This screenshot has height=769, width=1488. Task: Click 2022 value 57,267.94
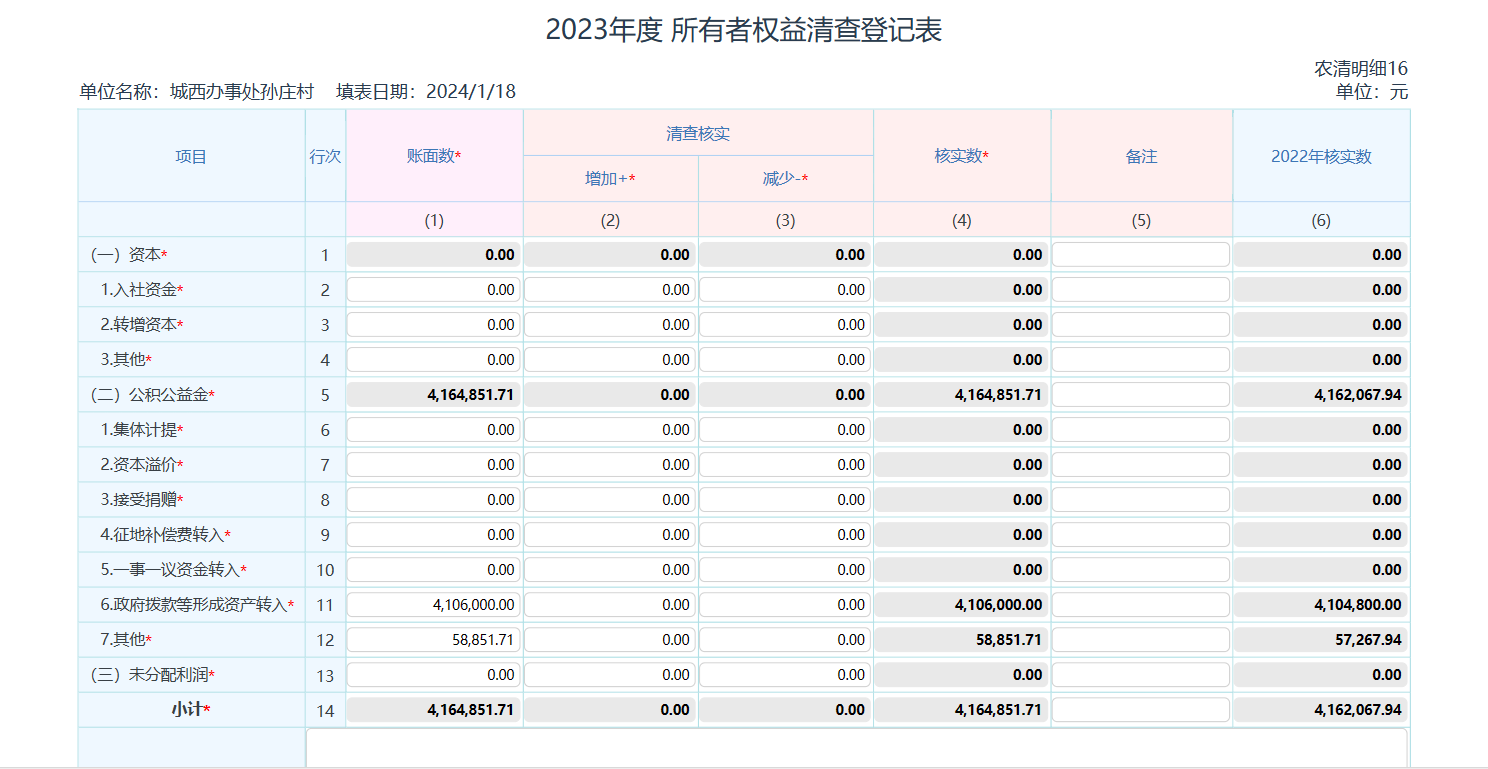pyautogui.click(x=1321, y=640)
